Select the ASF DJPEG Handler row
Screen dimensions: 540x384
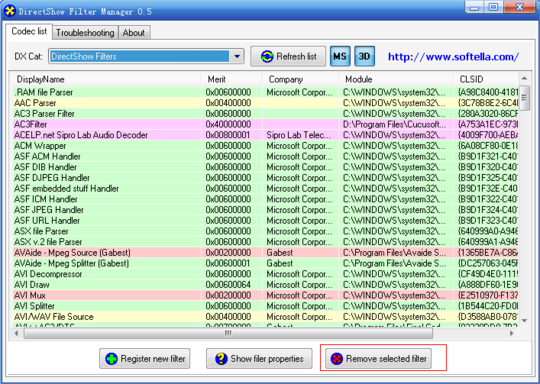click(266, 177)
